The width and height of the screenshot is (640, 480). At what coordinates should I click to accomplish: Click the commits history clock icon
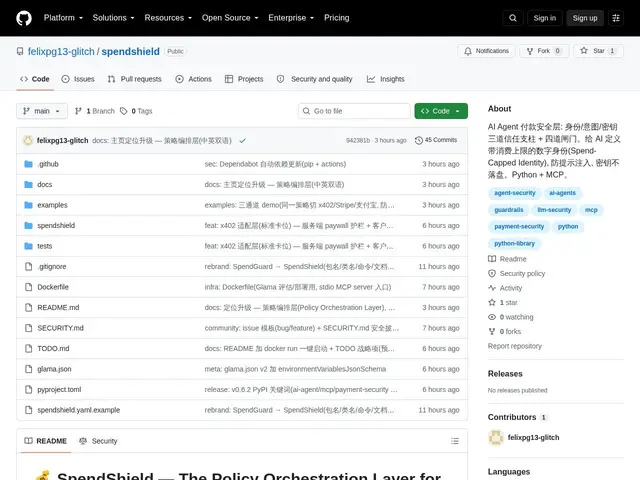[418, 140]
